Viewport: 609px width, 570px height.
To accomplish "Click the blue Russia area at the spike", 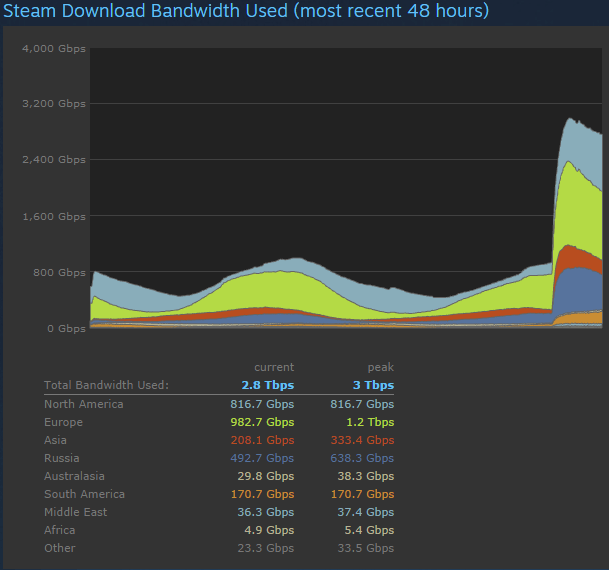I will pos(577,289).
